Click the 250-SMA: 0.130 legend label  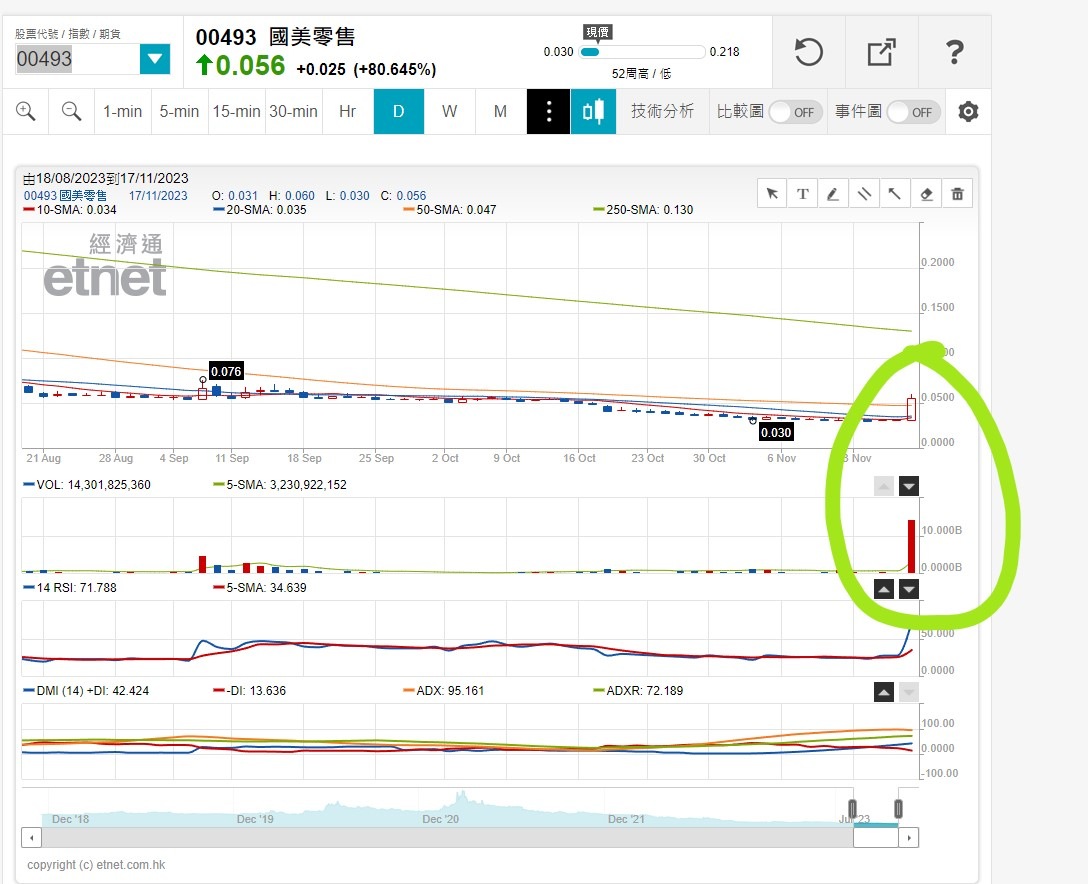coord(643,210)
